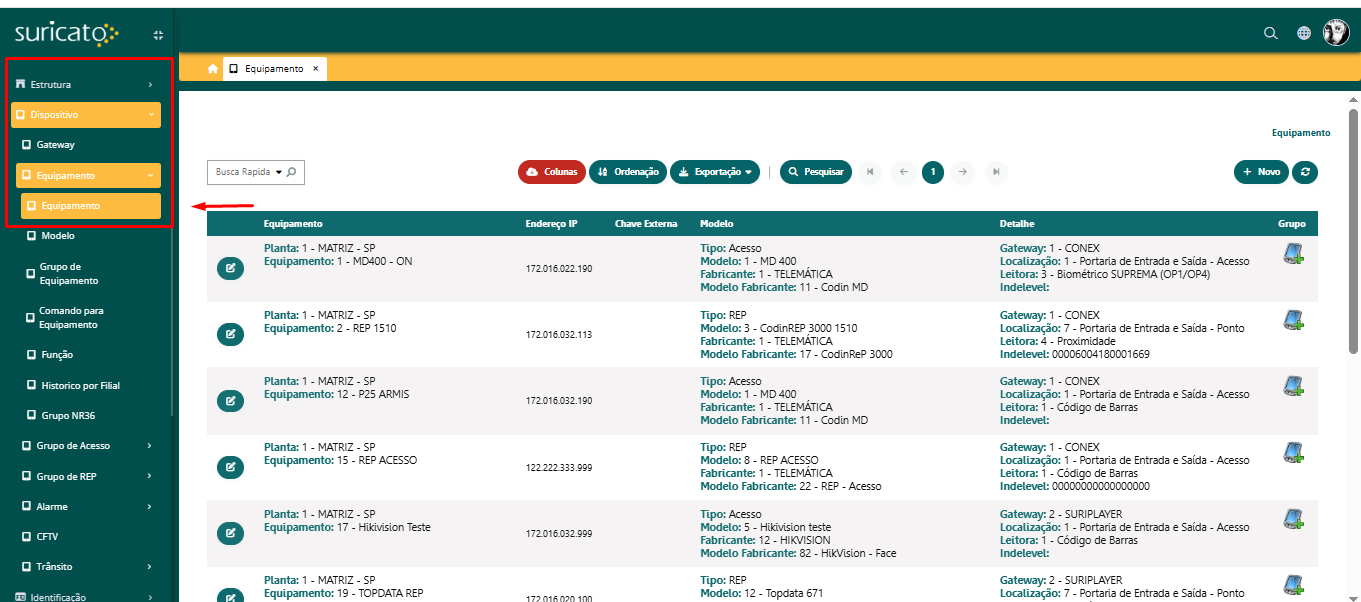Click the Novo button

pyautogui.click(x=1261, y=172)
